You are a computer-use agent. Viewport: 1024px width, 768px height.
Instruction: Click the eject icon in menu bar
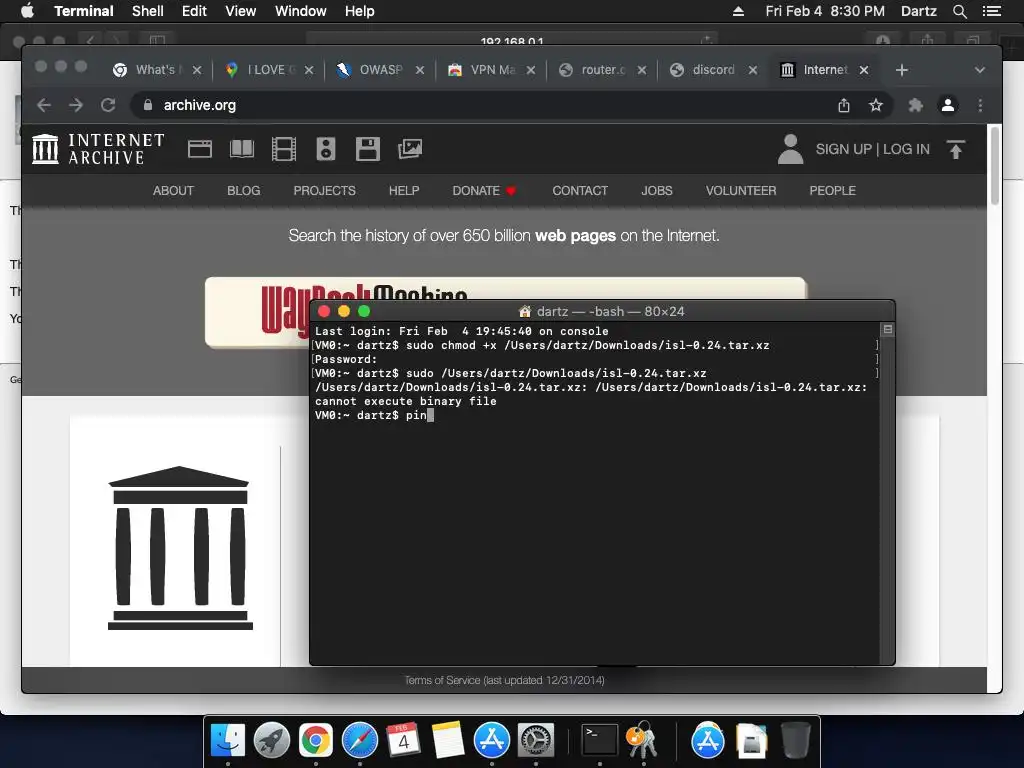(x=738, y=11)
